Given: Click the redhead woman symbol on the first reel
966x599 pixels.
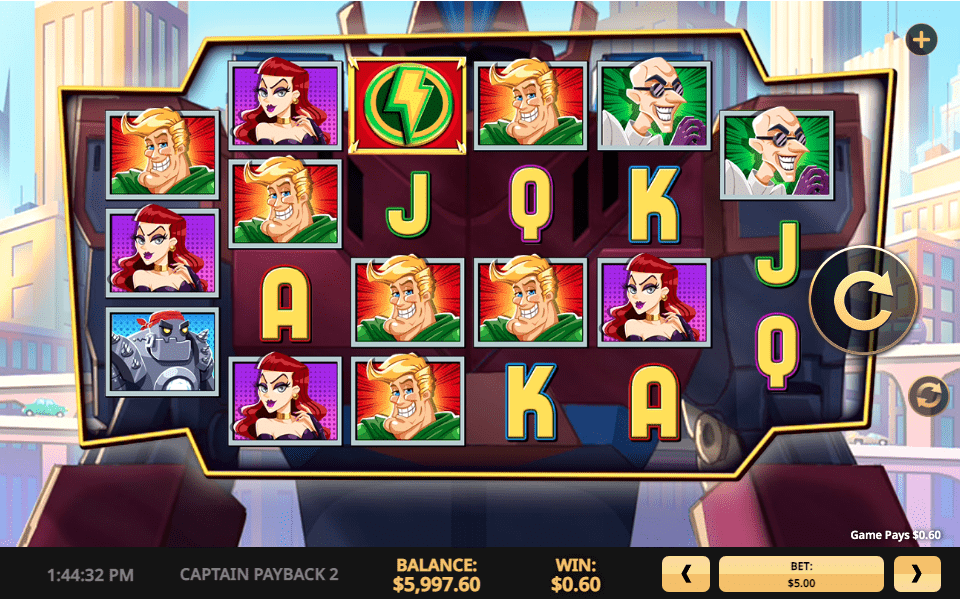Looking at the screenshot, I should click(163, 253).
